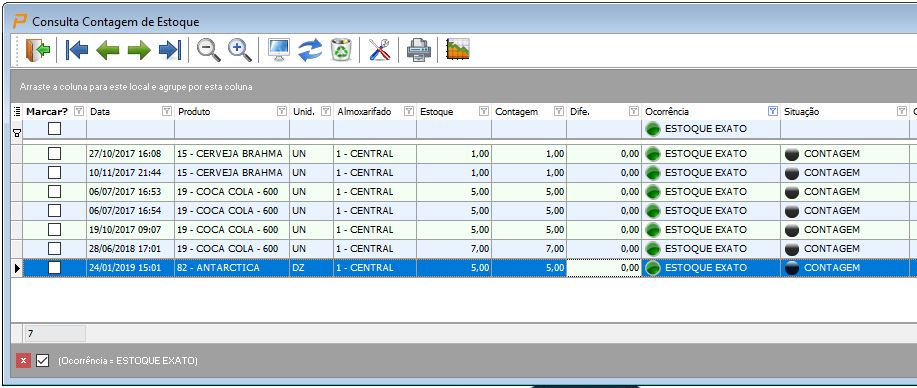Mark the 24/01/2019 ANTARCTICA row checkbox

click(x=54, y=267)
